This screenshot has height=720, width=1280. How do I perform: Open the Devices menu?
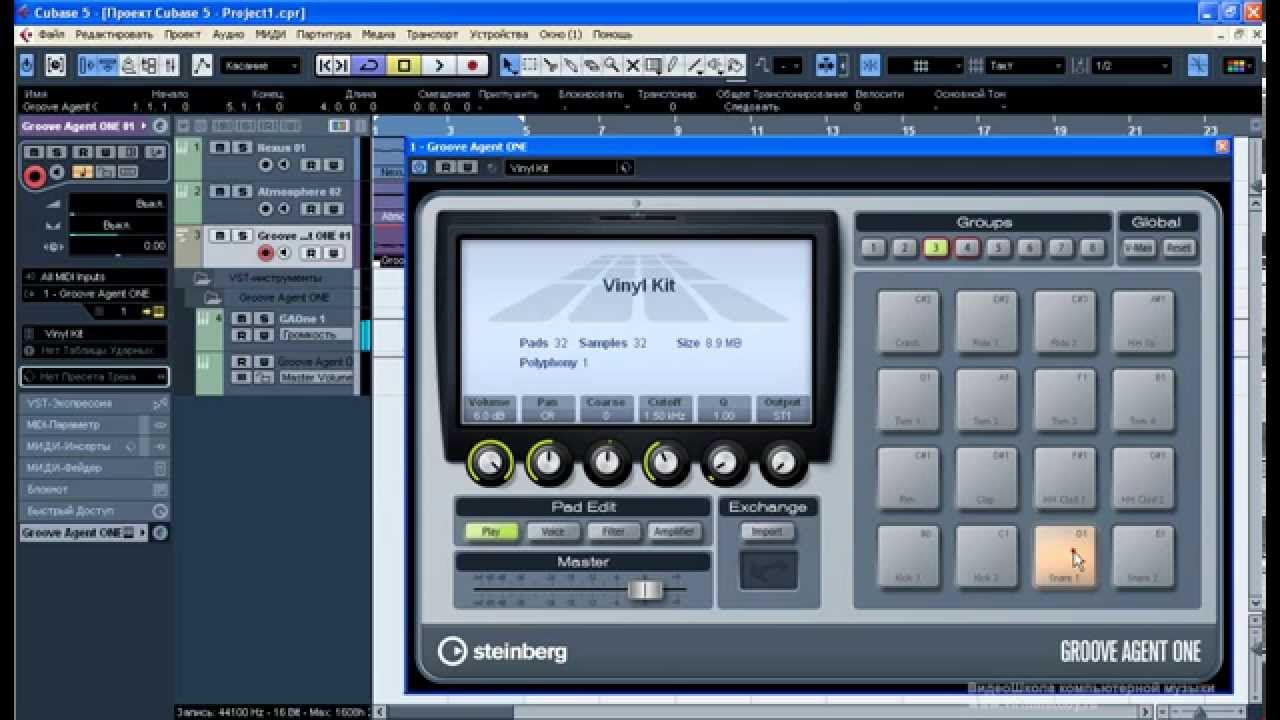tap(498, 34)
